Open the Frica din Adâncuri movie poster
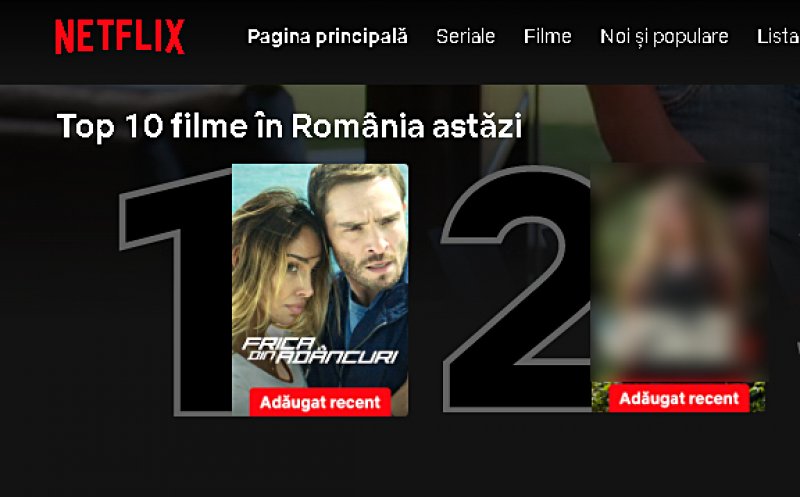 tap(320, 290)
